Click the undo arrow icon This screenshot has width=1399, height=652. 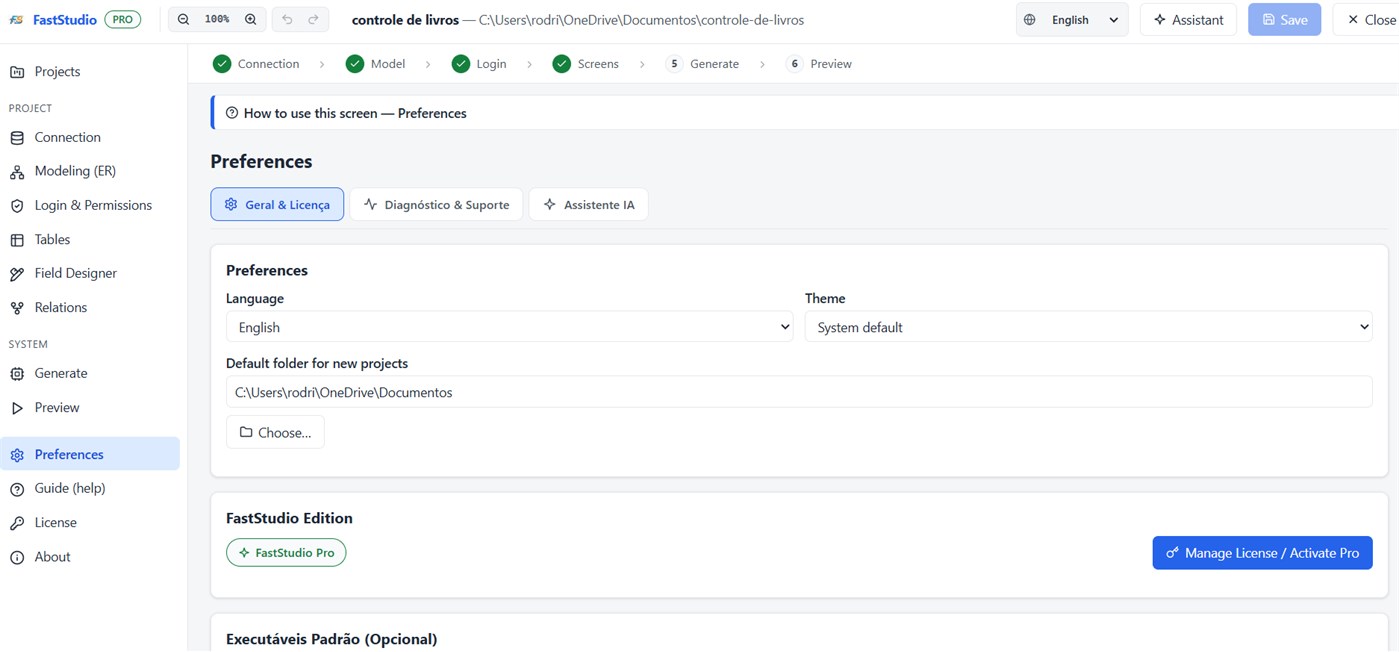click(x=287, y=19)
